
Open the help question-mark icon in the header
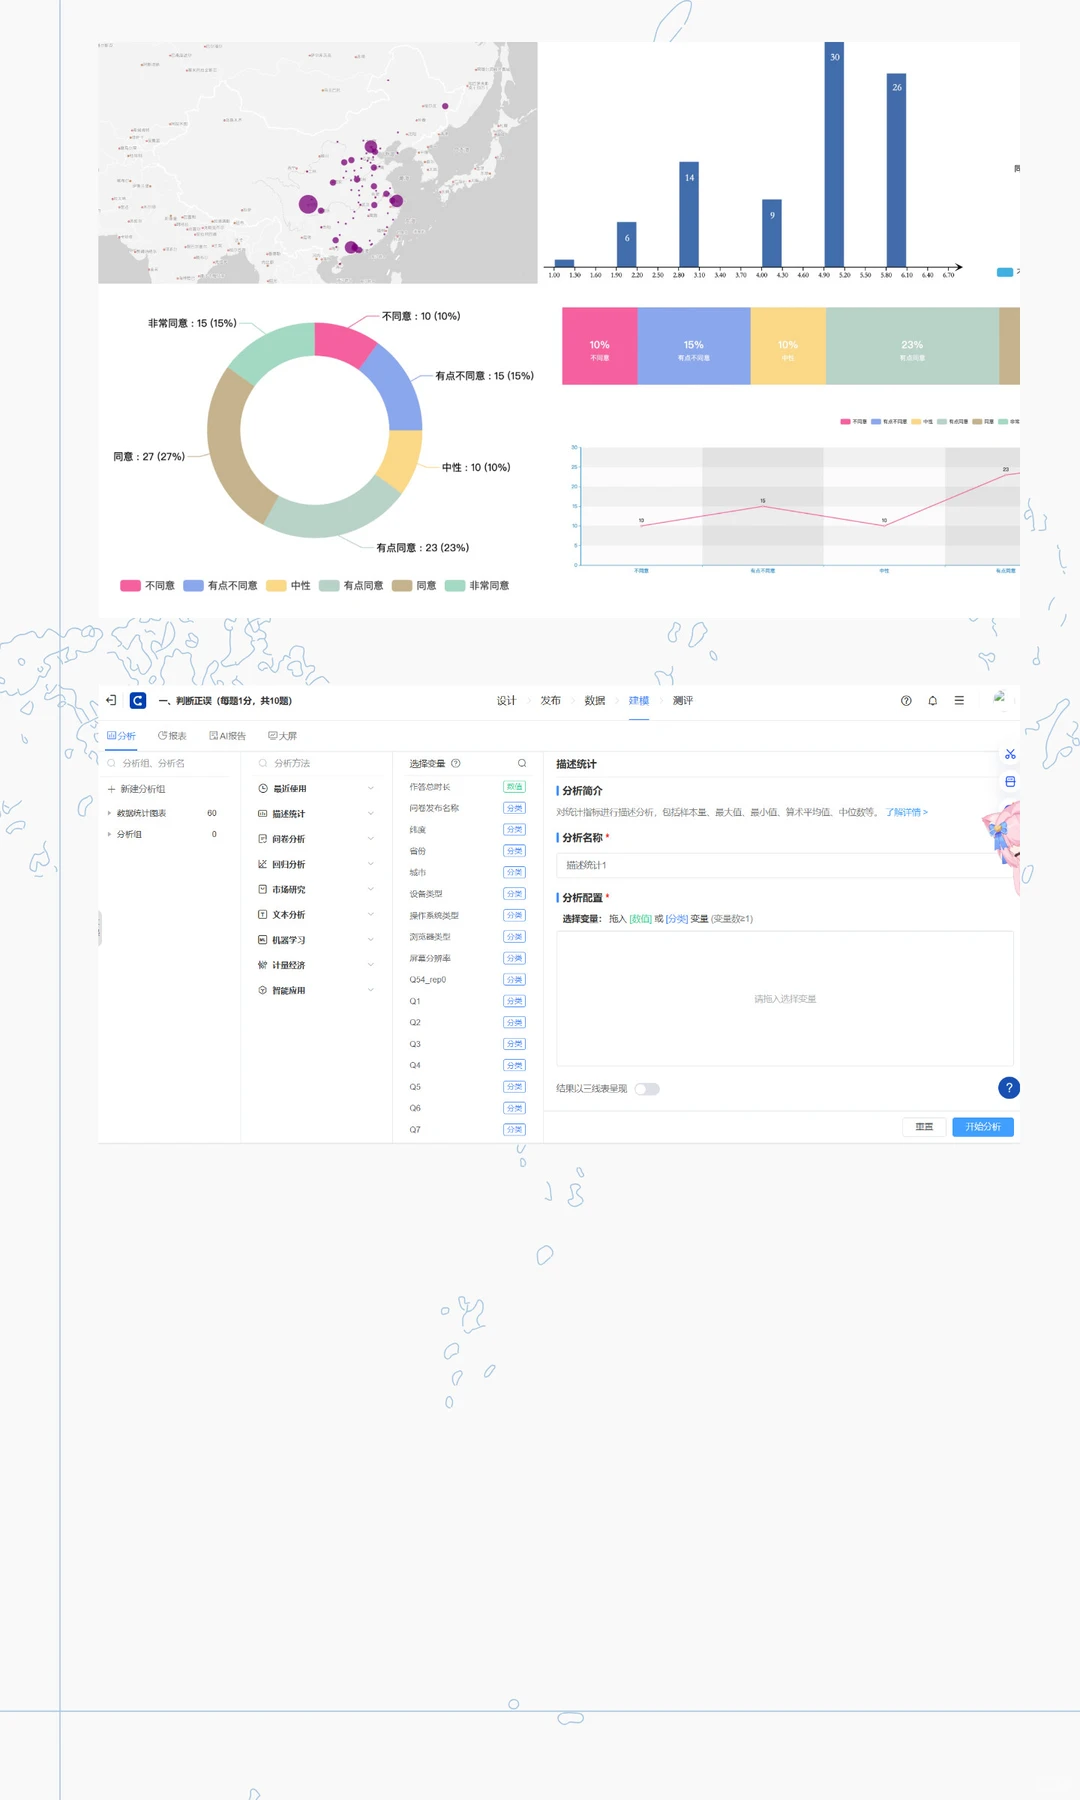906,701
